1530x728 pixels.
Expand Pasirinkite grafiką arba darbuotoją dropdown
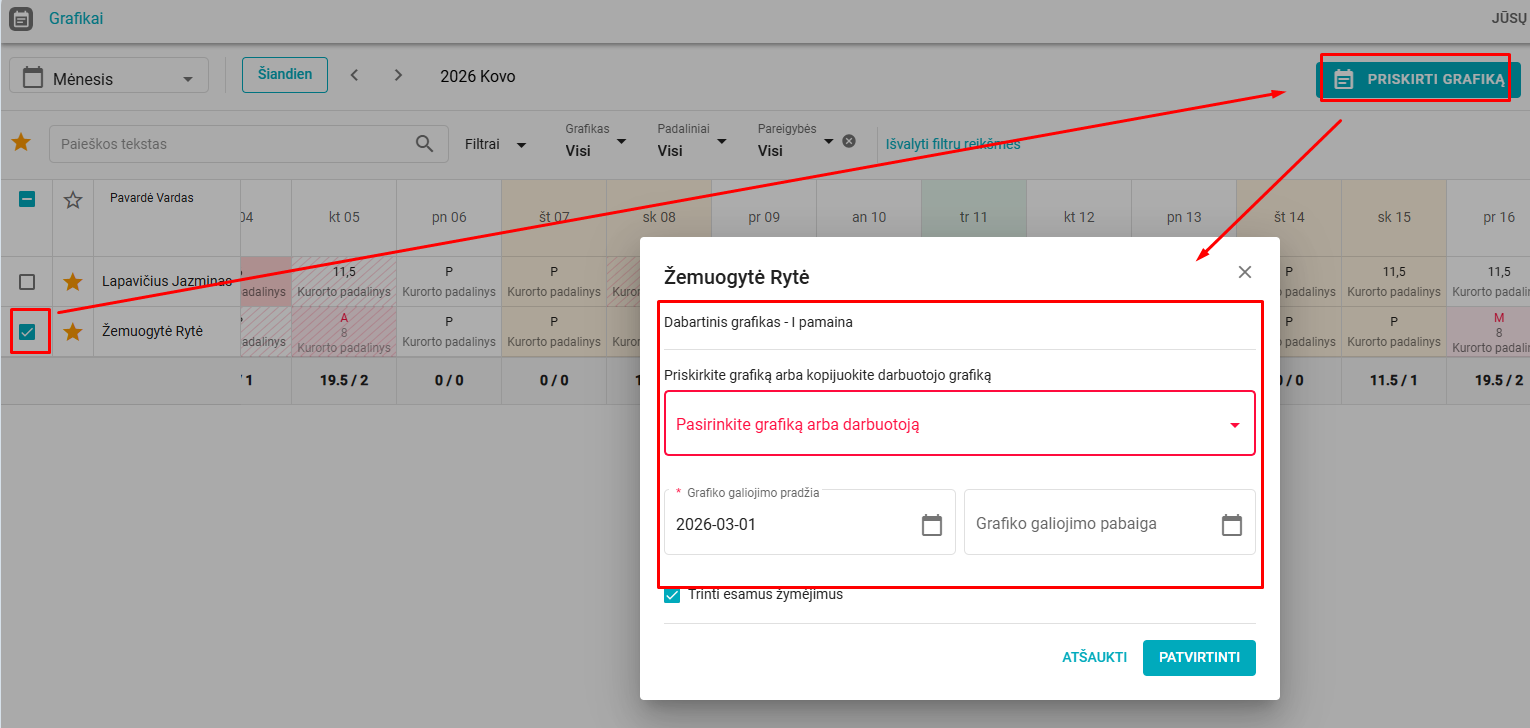[959, 424]
